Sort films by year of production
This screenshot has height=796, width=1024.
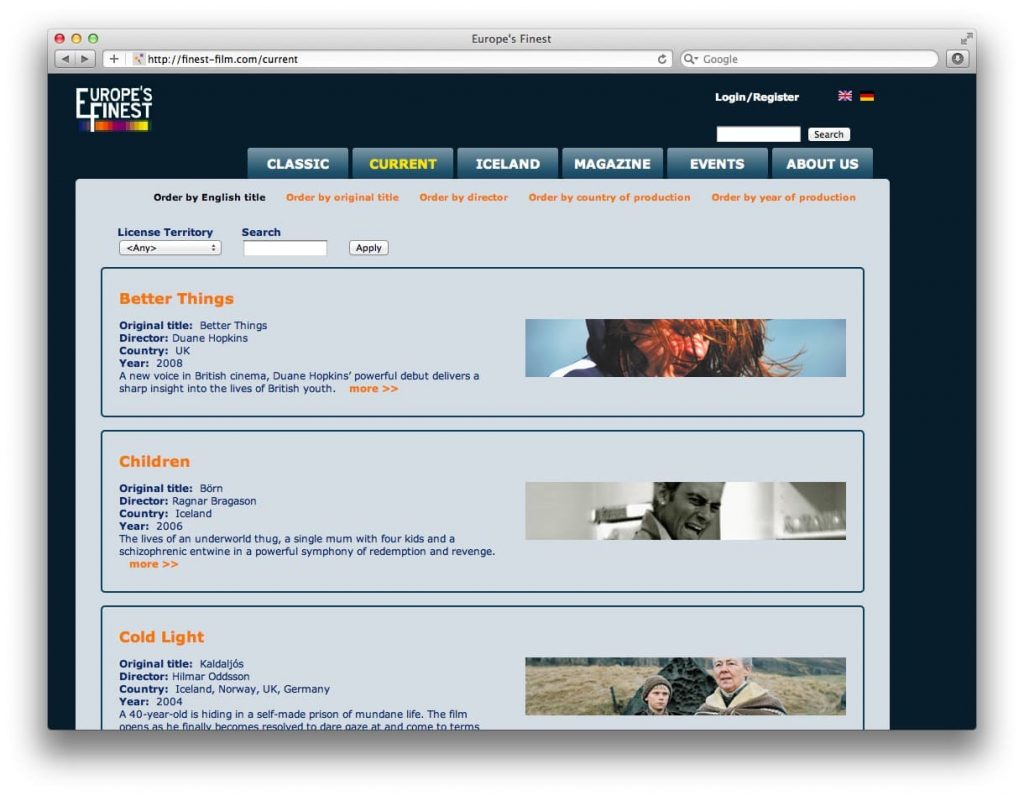pos(784,197)
